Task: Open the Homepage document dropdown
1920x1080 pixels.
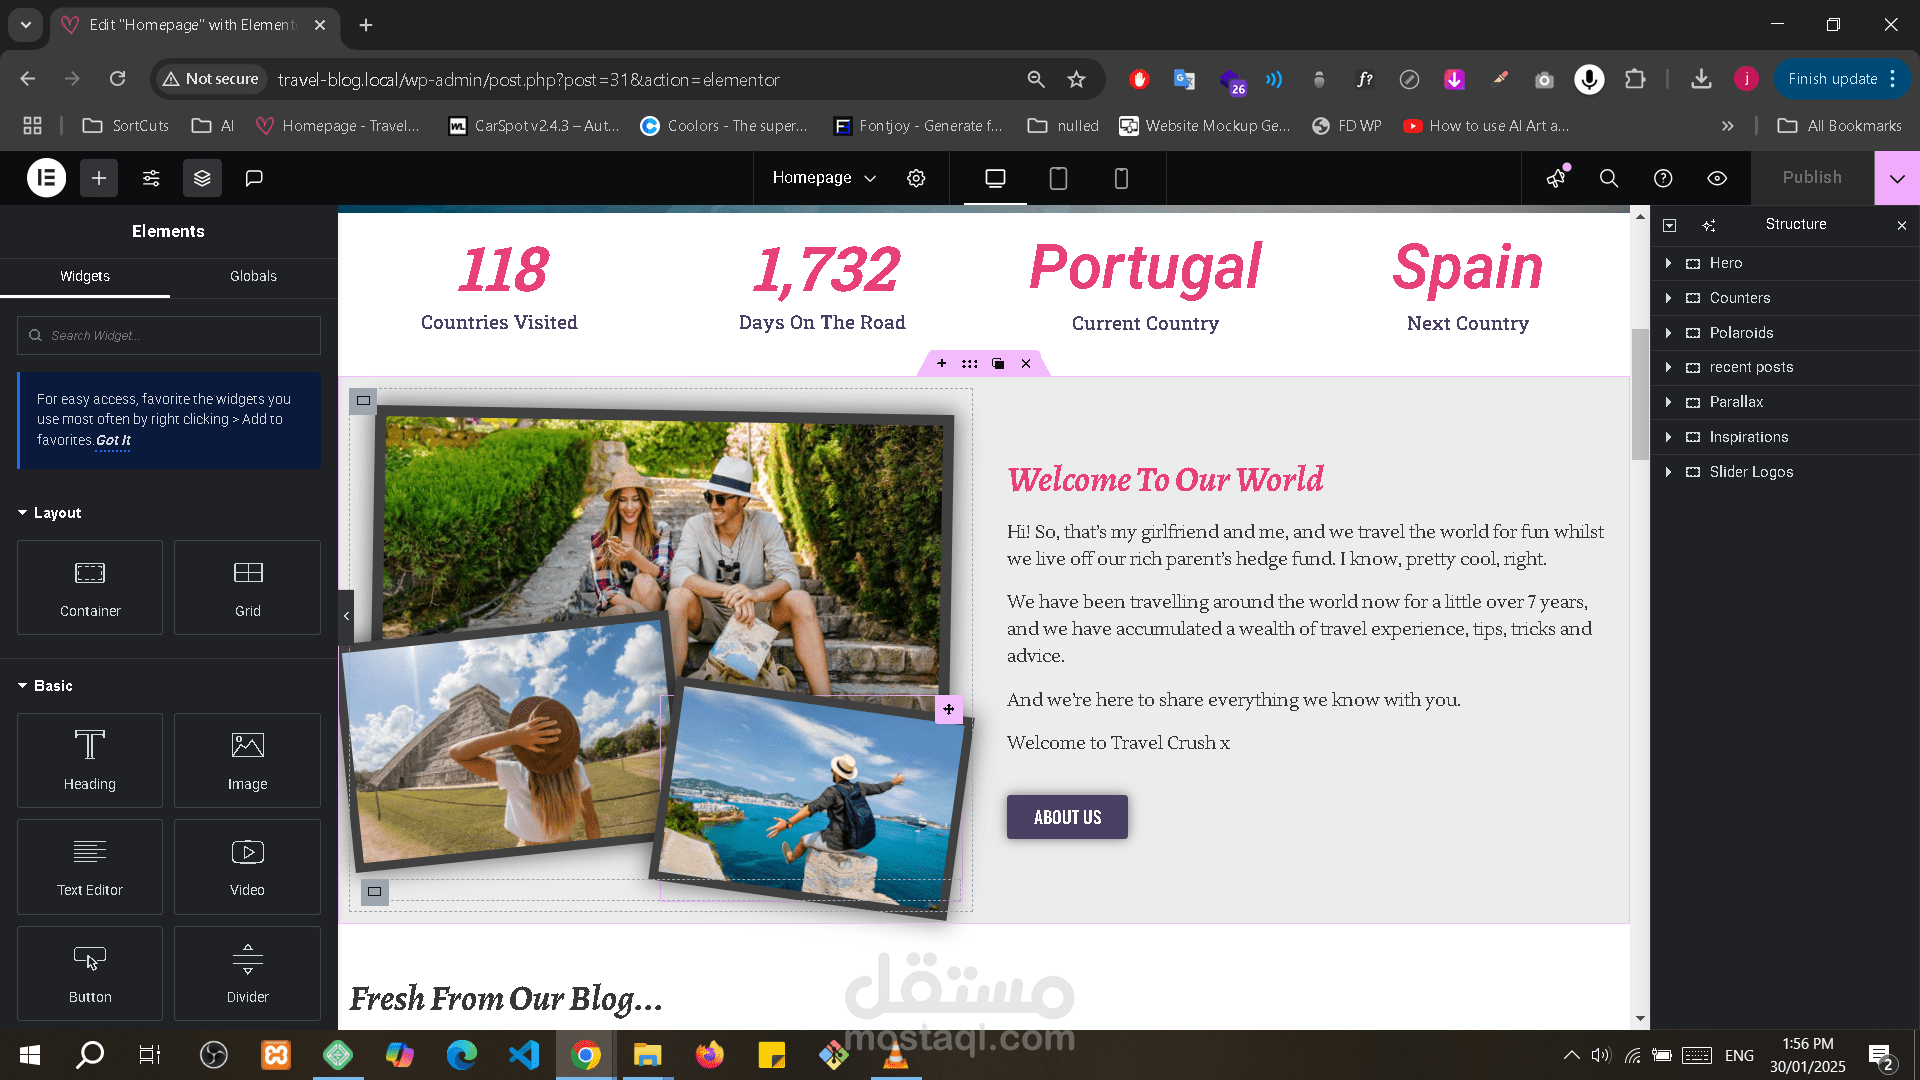Action: coord(824,178)
